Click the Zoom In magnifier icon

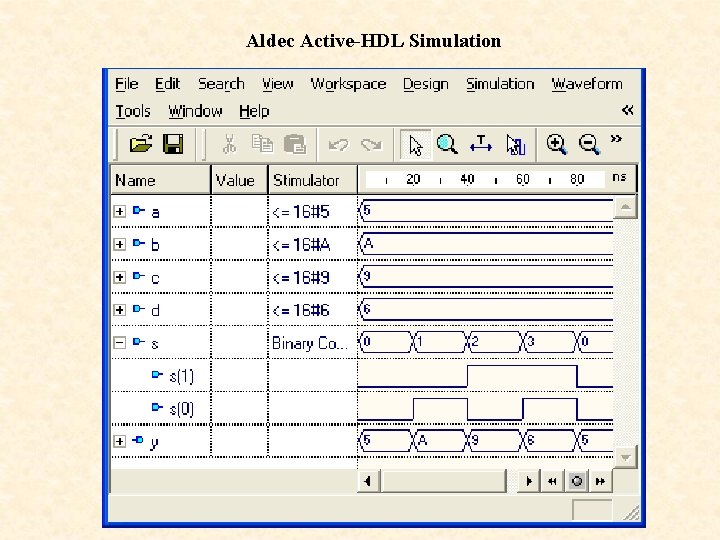tap(557, 144)
